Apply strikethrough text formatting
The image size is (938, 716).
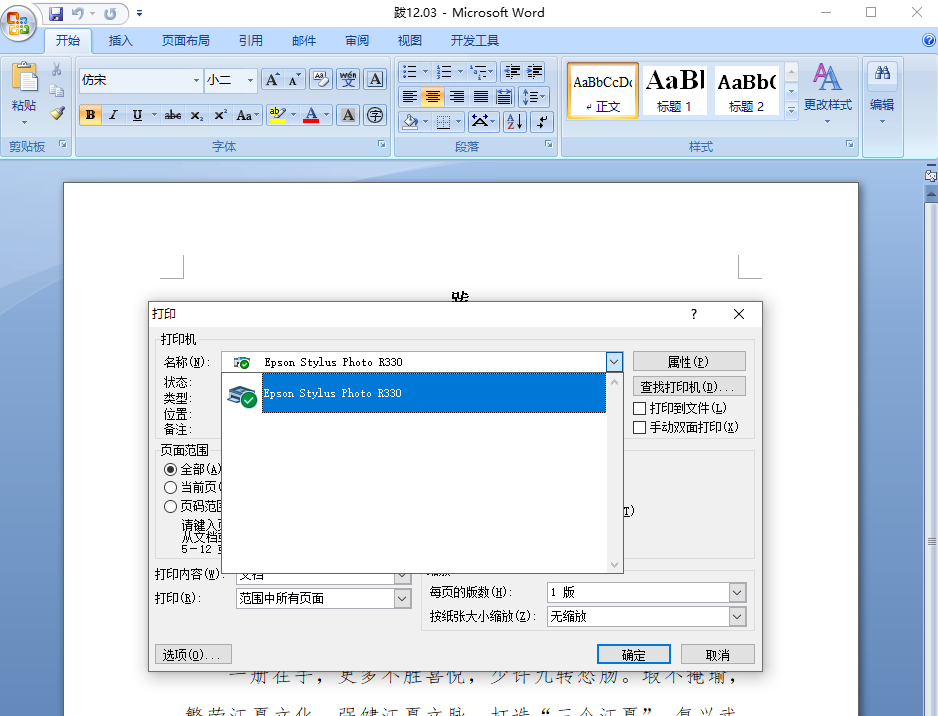click(172, 115)
